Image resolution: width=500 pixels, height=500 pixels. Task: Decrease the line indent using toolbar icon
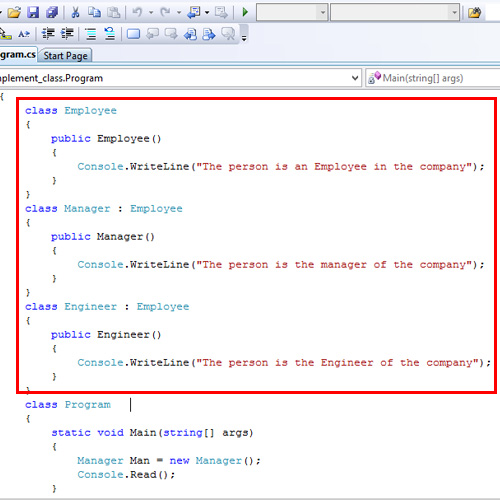click(x=49, y=34)
